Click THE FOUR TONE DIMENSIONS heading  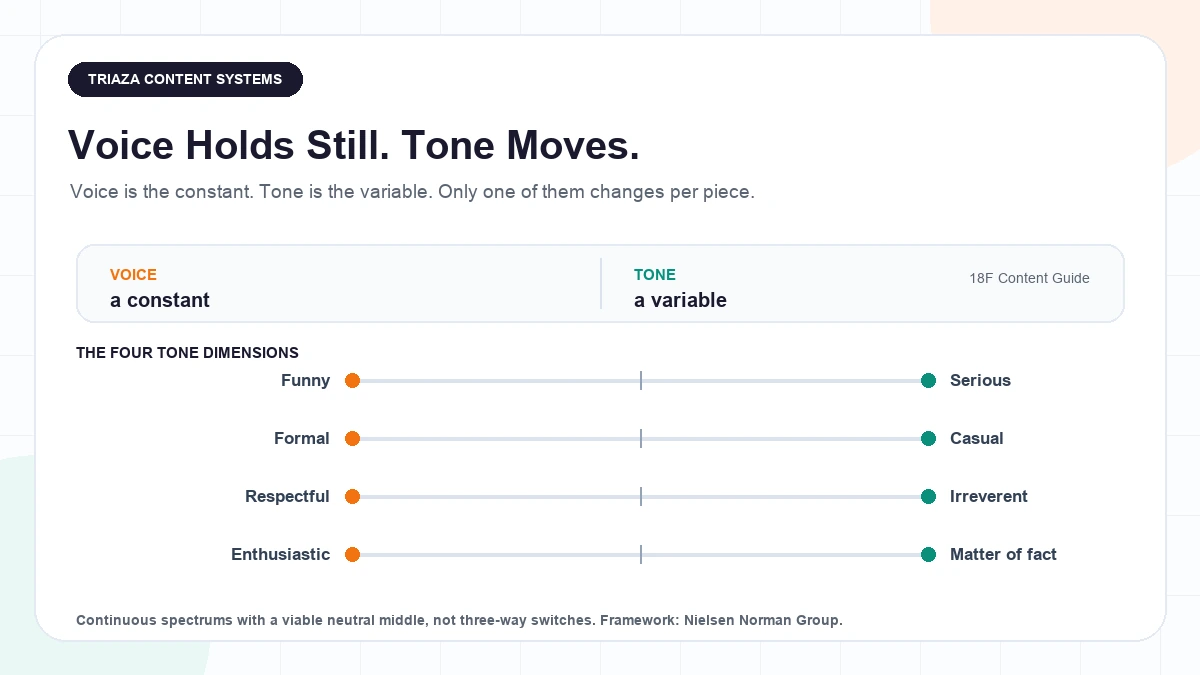(187, 353)
